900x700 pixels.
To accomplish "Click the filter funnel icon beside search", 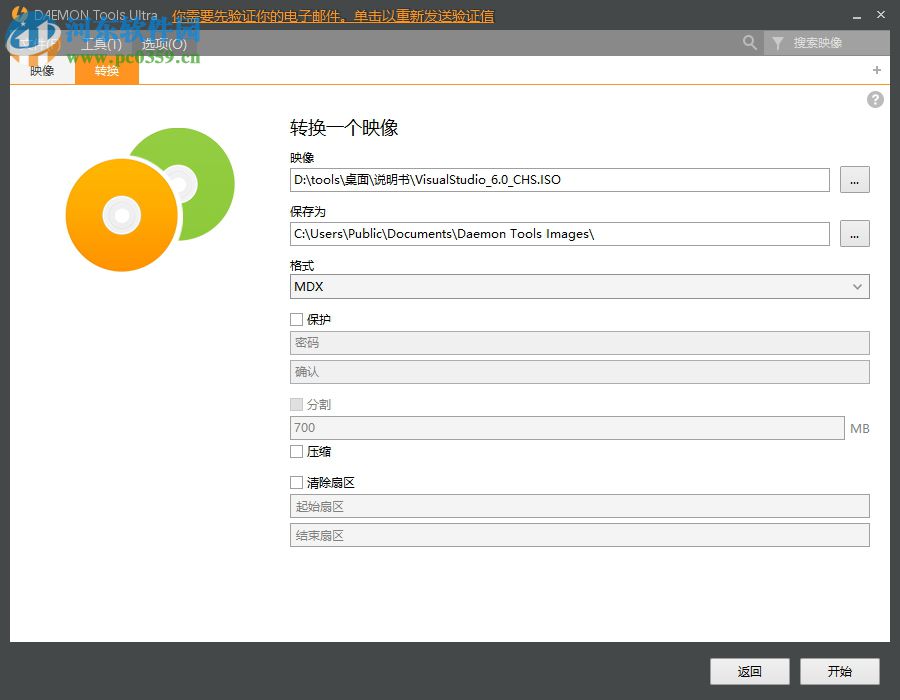I will 777,43.
